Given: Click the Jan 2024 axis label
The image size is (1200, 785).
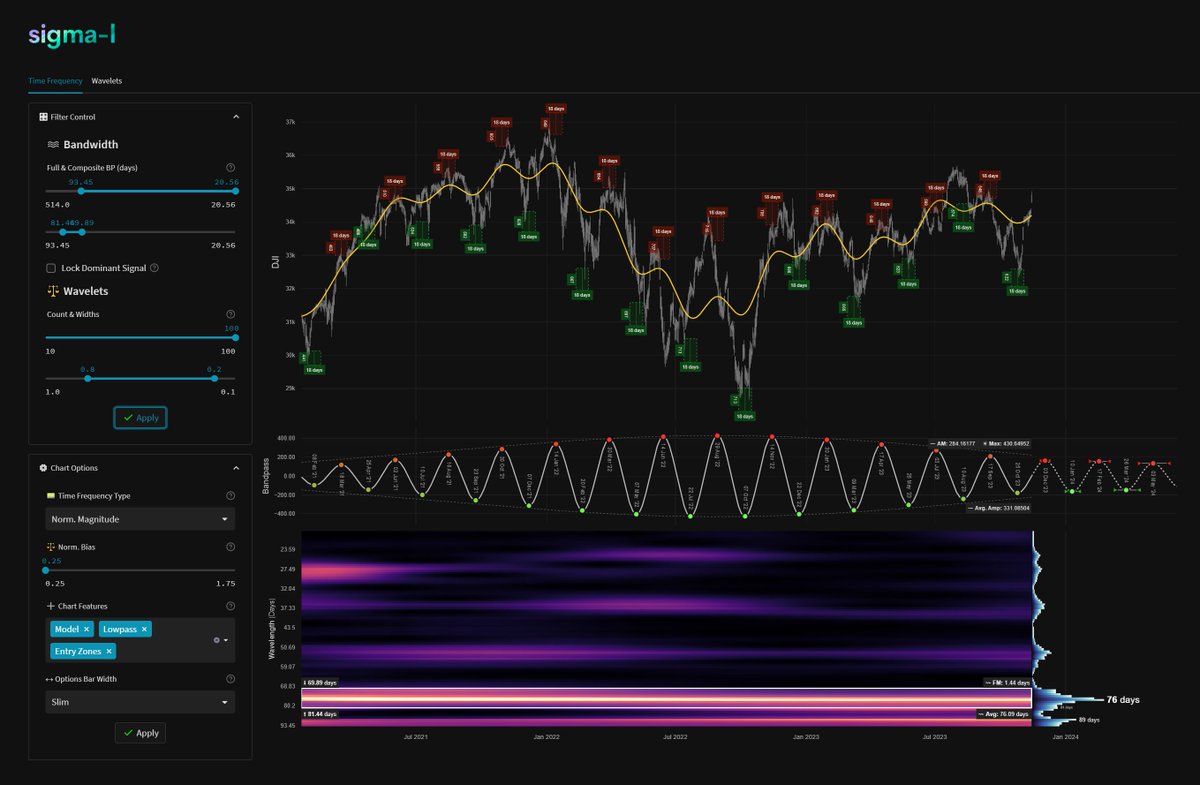Looking at the screenshot, I should (1065, 737).
